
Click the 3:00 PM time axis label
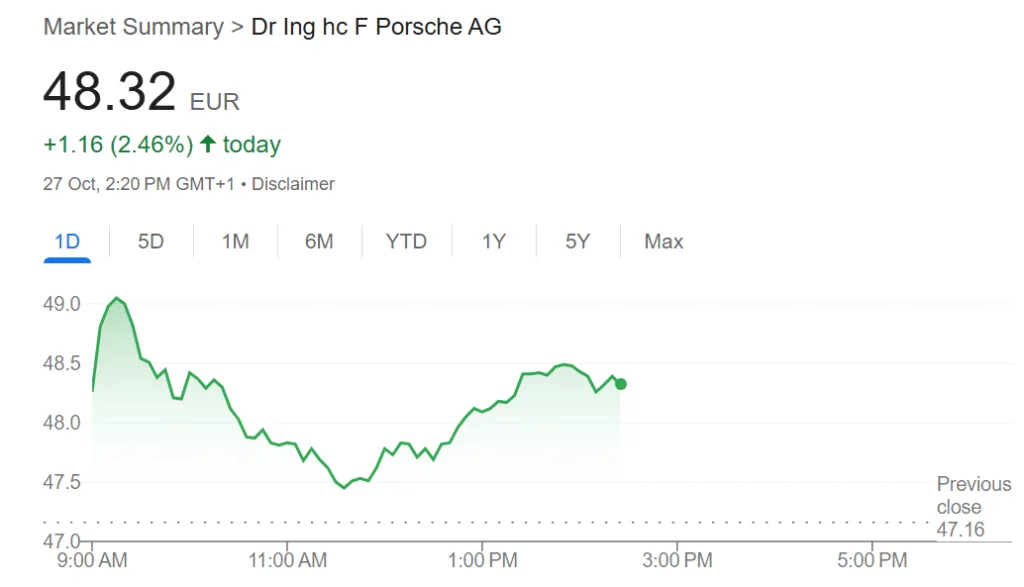(x=677, y=560)
